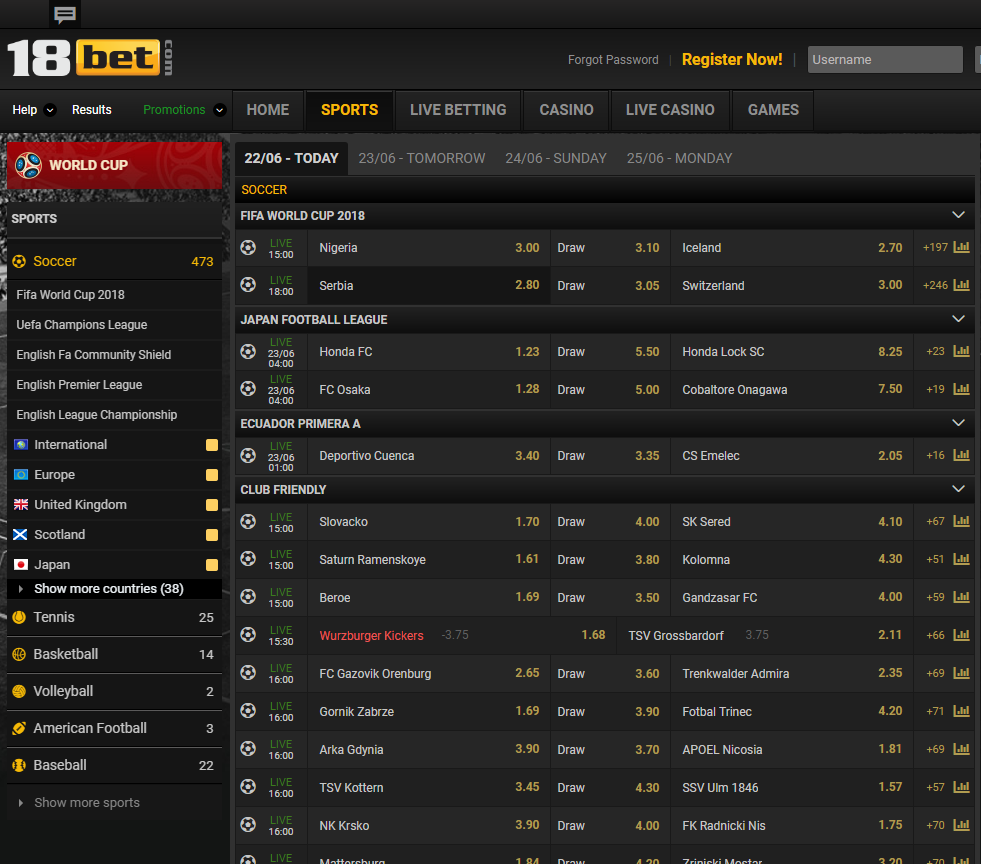The width and height of the screenshot is (981, 864).
Task: Open statistics chart for Serbia vs Switzerland
Action: pyautogui.click(x=961, y=285)
